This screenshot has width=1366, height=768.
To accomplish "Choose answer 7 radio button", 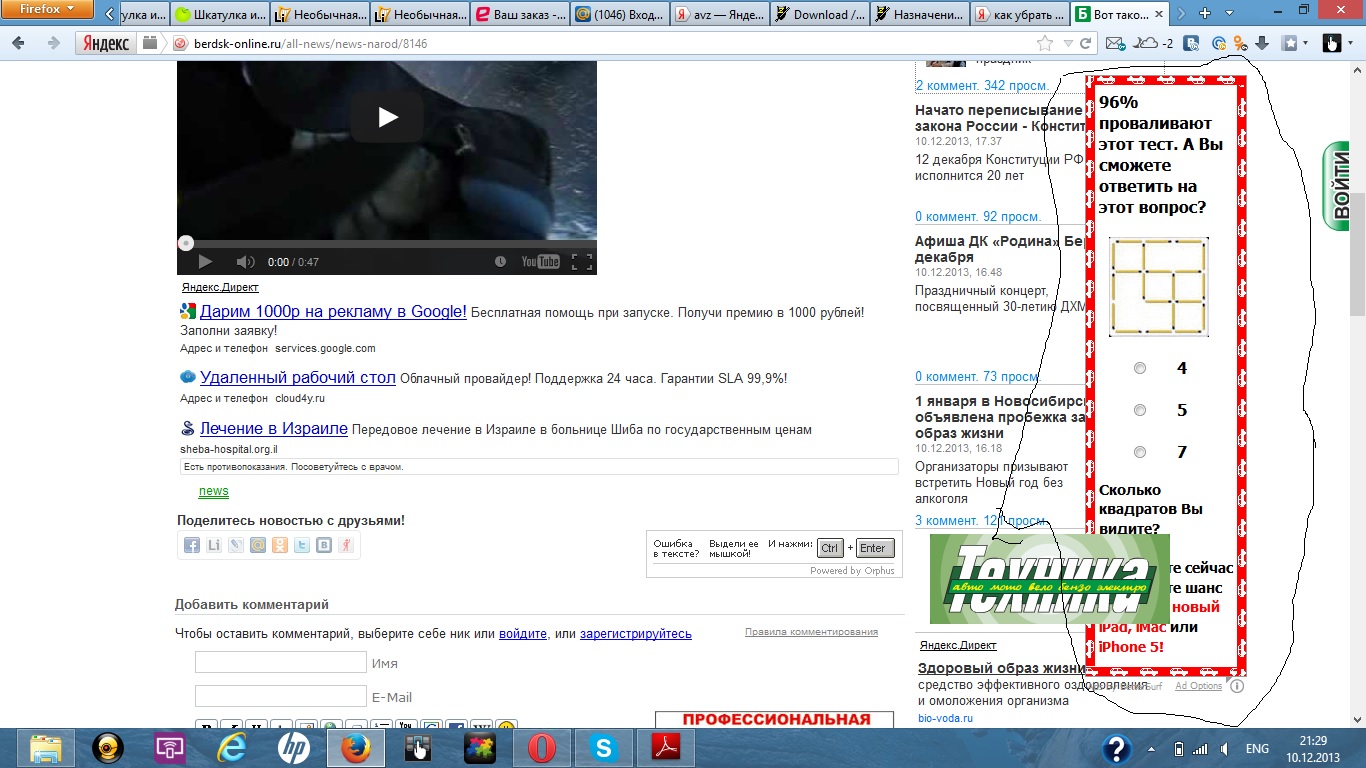I will [x=1140, y=452].
